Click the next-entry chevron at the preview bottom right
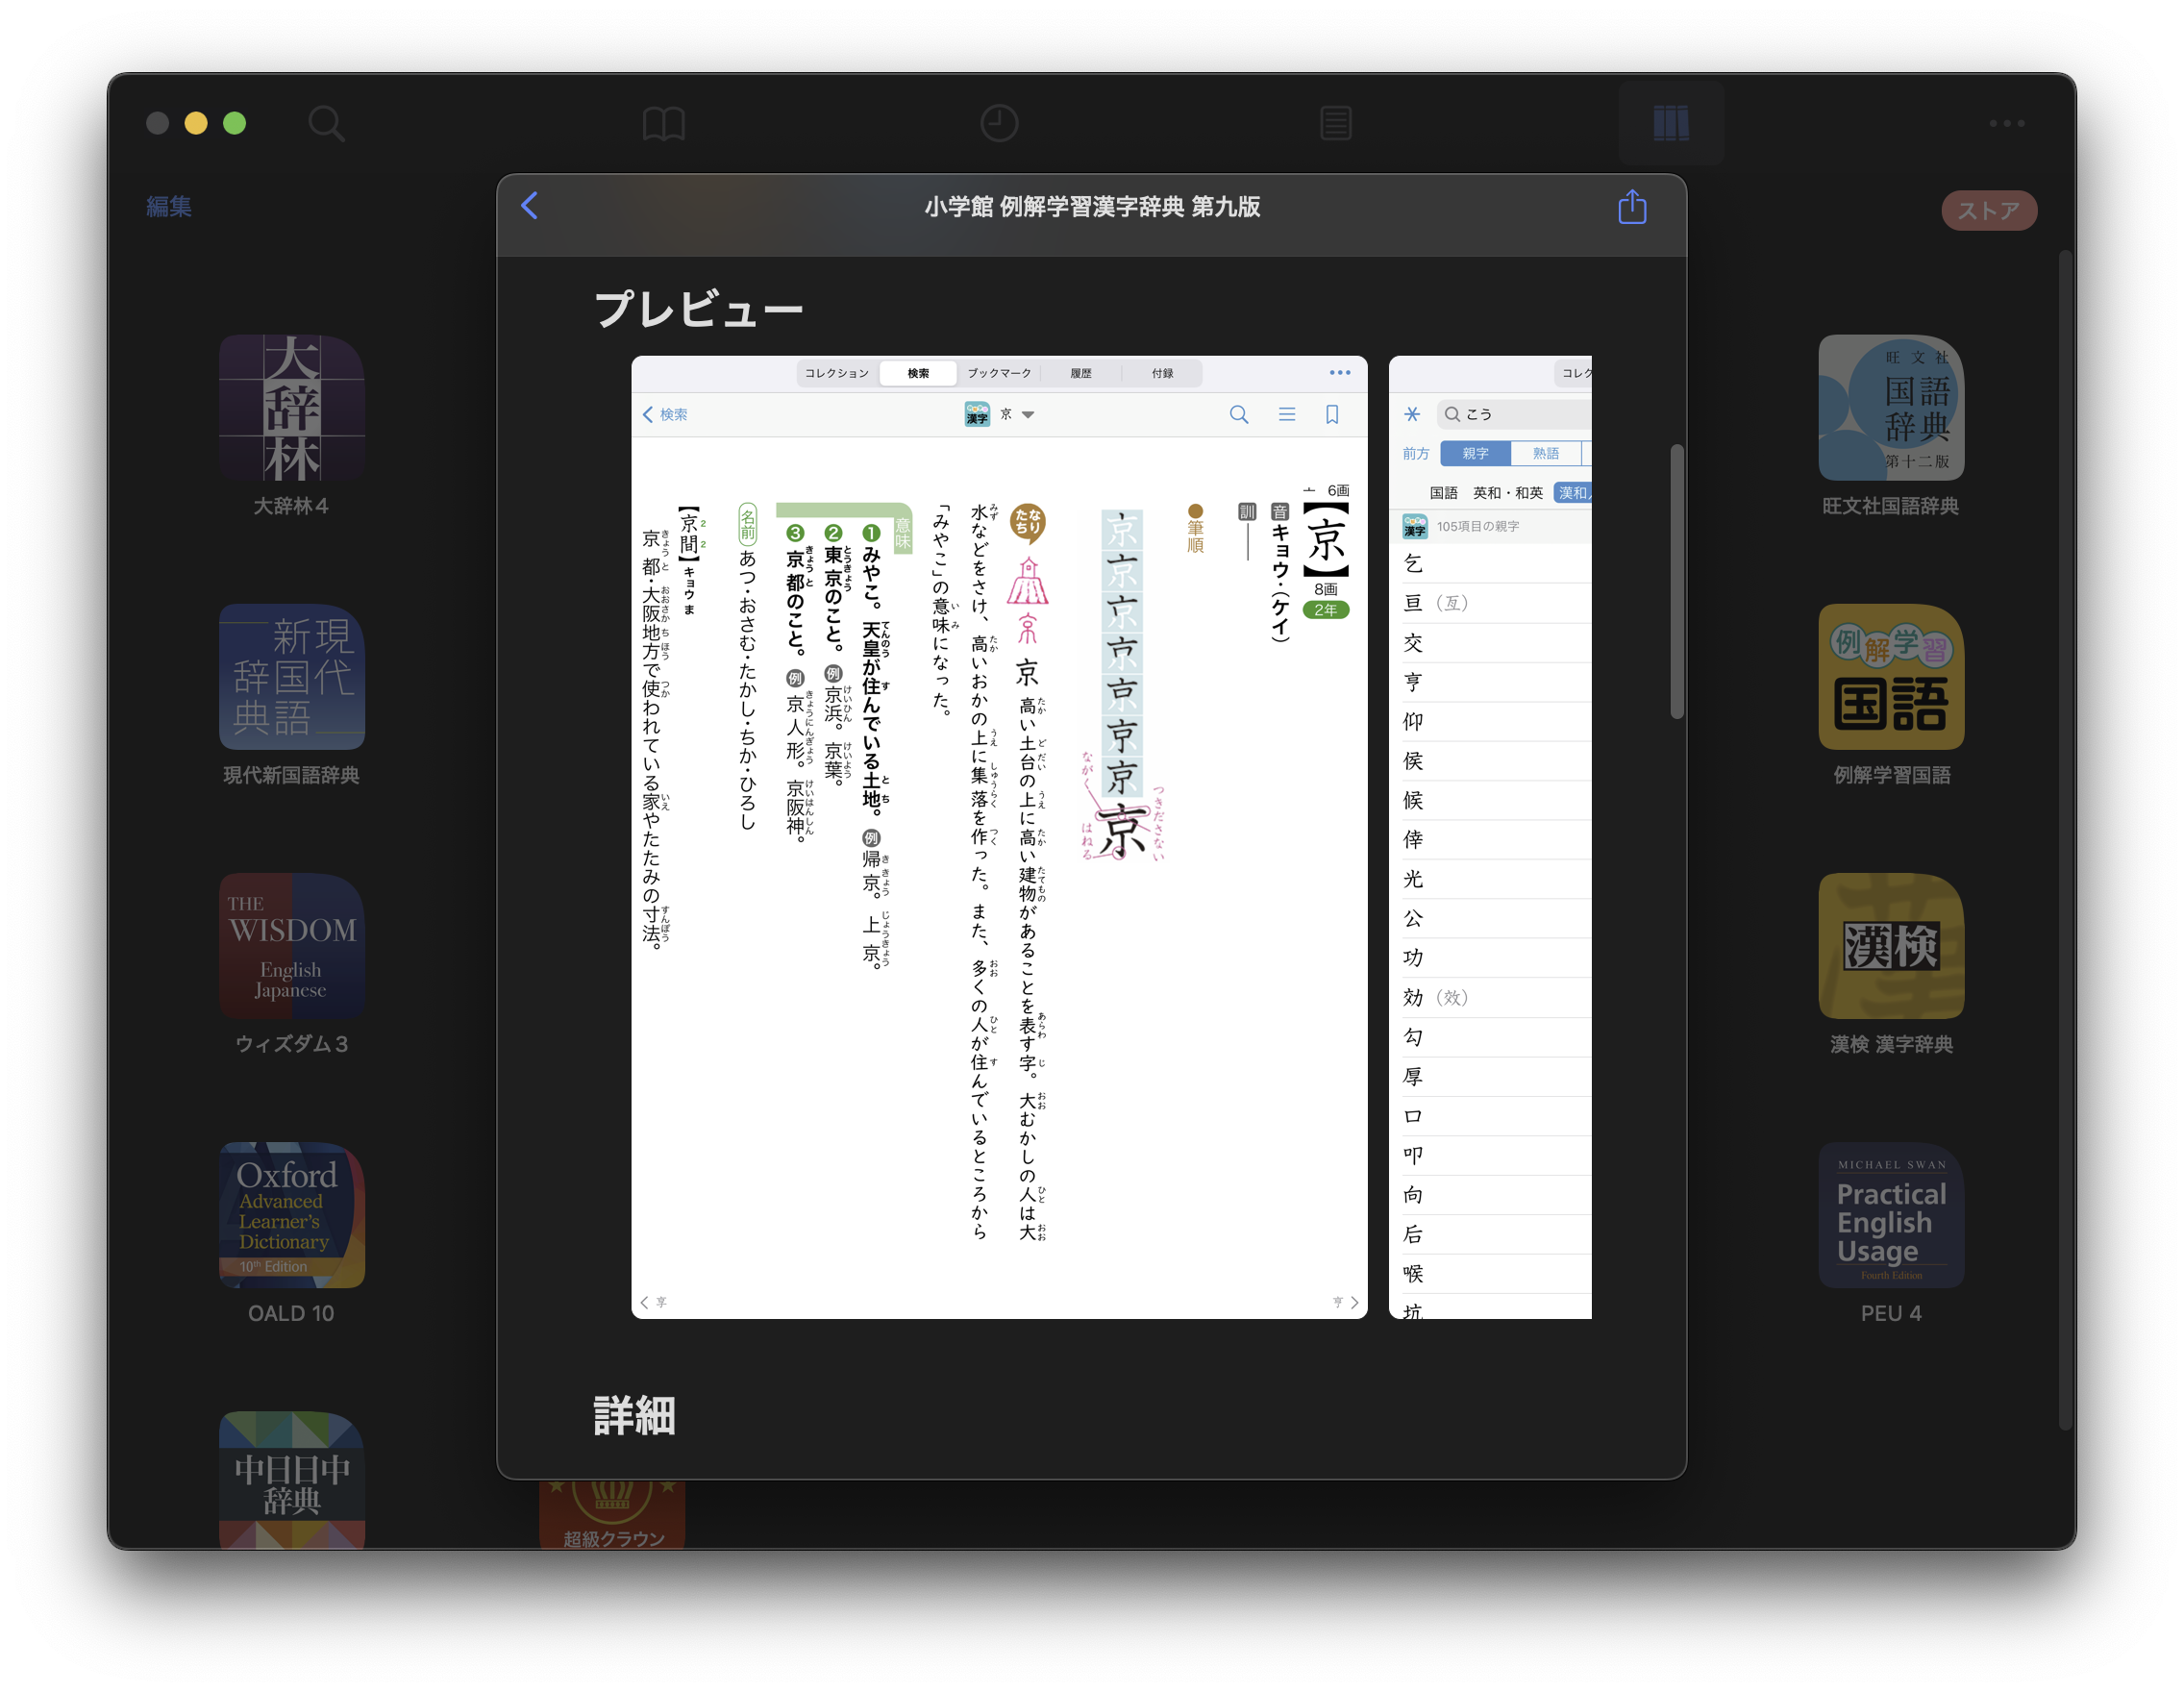The width and height of the screenshot is (2184, 1692). pos(1354,1302)
